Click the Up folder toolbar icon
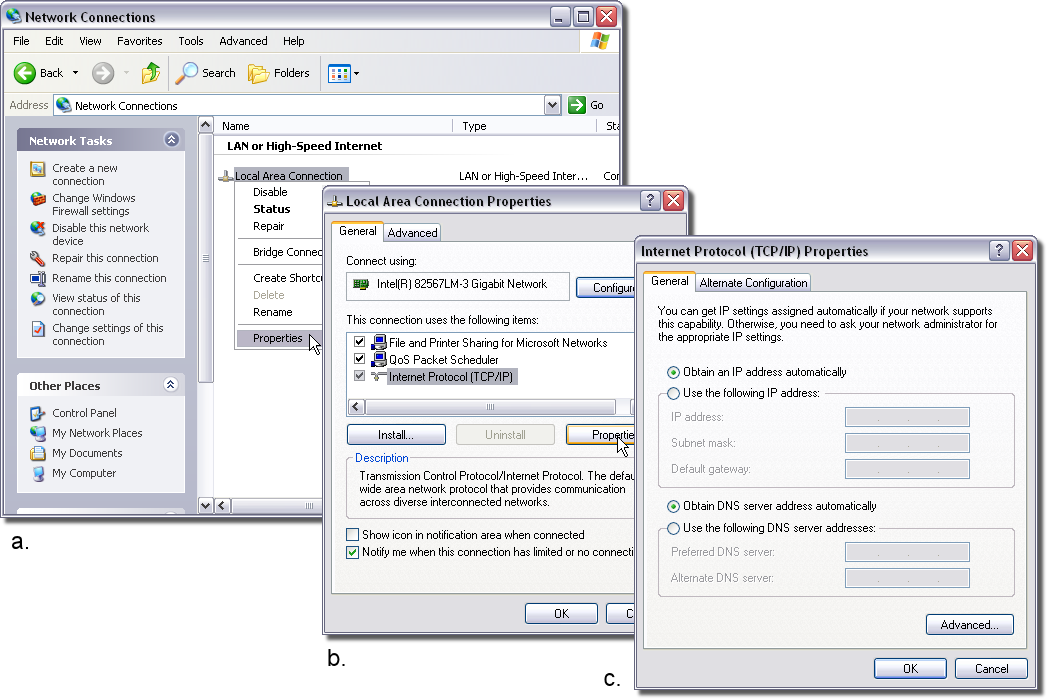The width and height of the screenshot is (1047, 699). 150,73
